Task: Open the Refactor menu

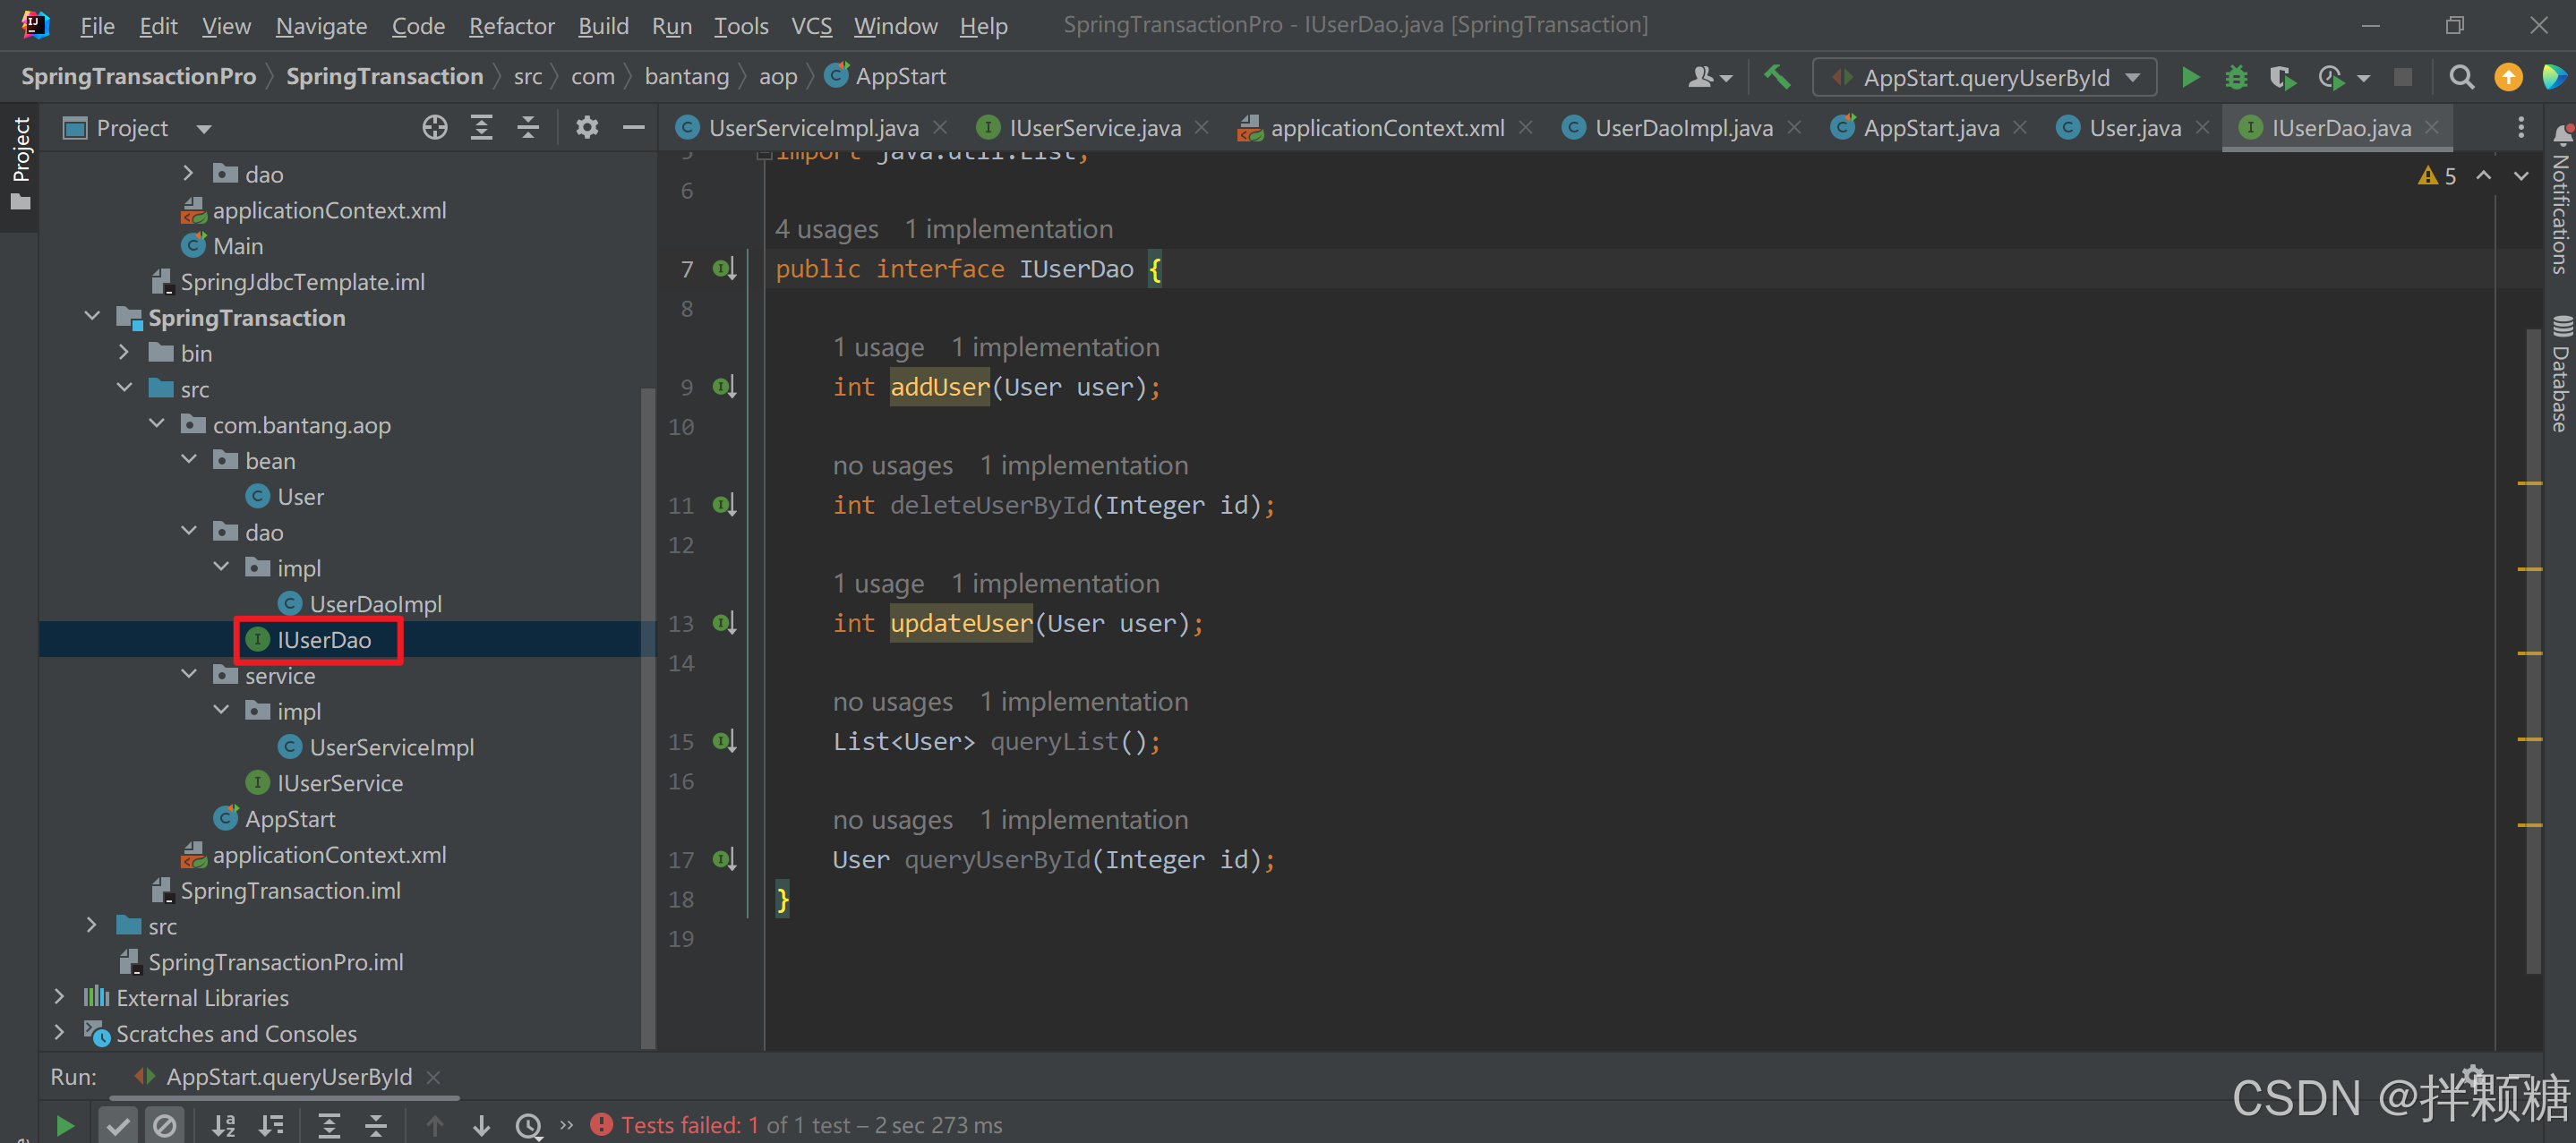Action: (511, 26)
